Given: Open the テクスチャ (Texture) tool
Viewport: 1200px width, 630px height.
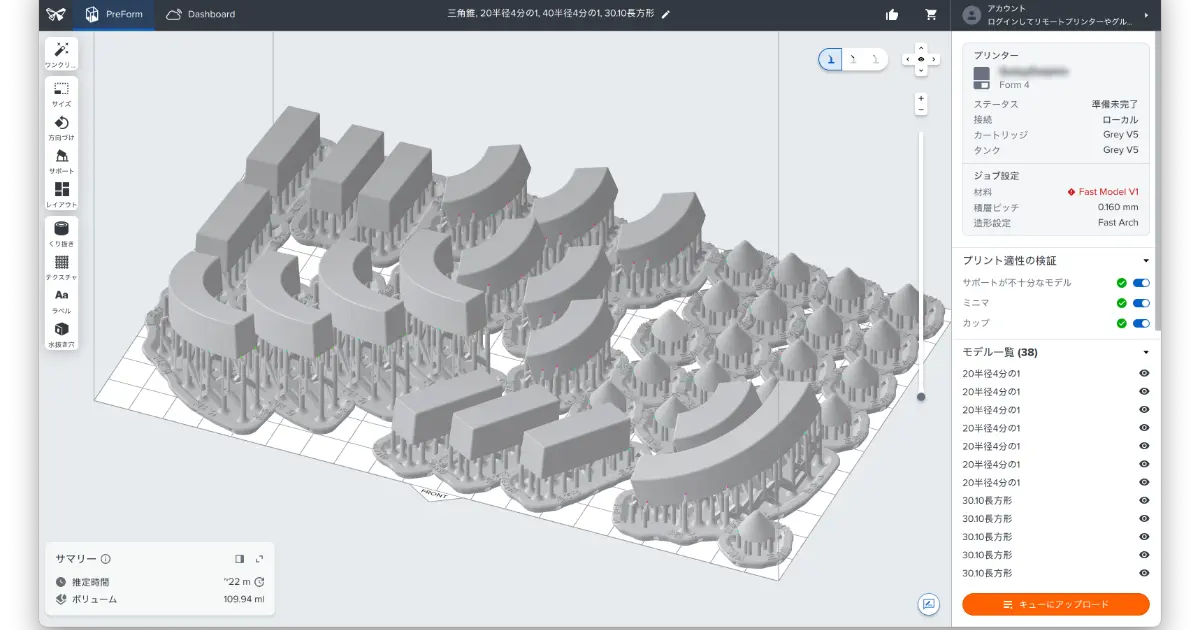Looking at the screenshot, I should [x=61, y=267].
